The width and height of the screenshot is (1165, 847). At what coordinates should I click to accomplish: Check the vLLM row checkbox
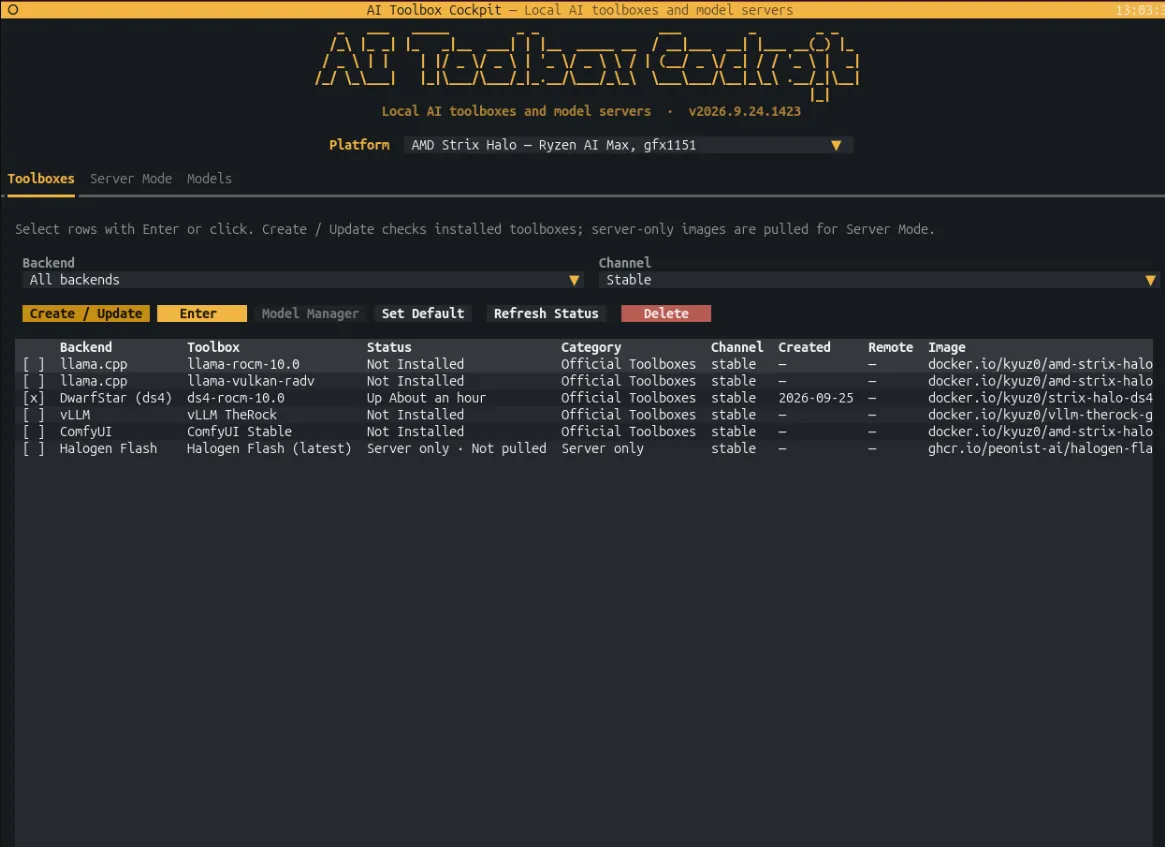tap(33, 415)
